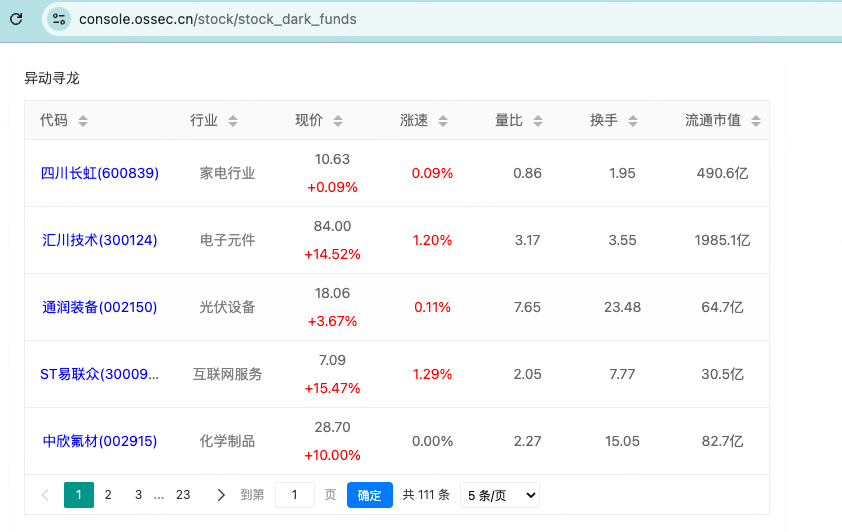Click the 家电行业 industry cell

coord(227,173)
